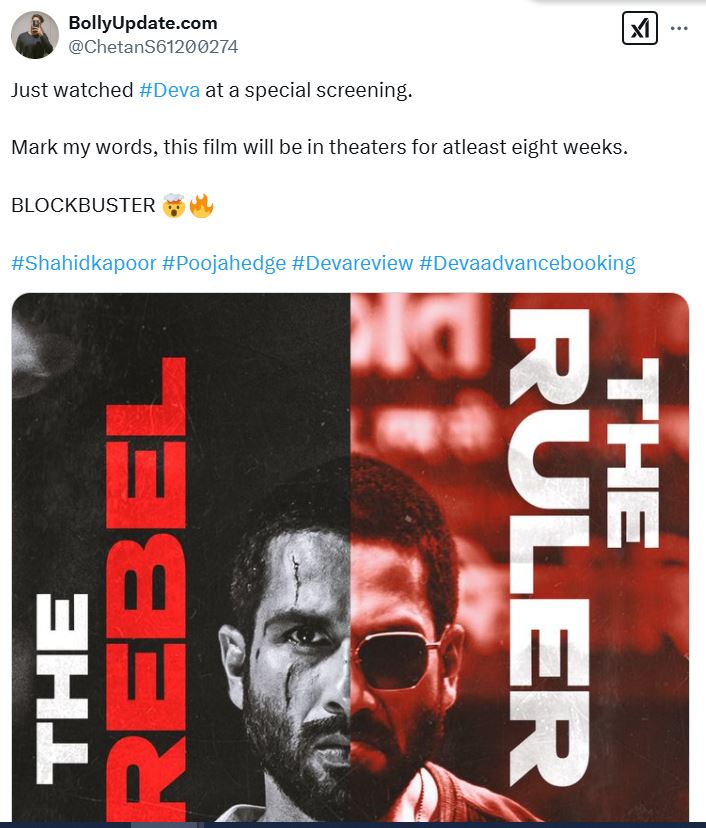Image resolution: width=706 pixels, height=828 pixels.
Task: Visit the @ChetanS61200274 handle
Action: click(x=154, y=47)
